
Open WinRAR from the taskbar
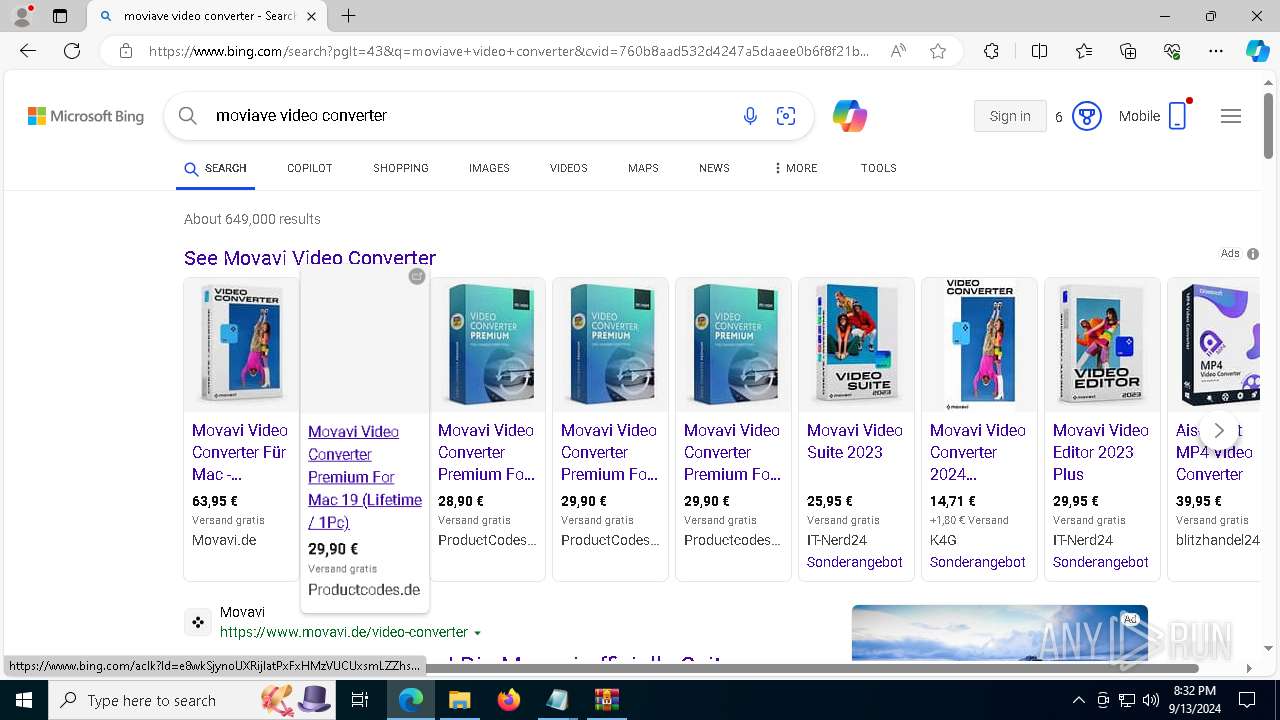click(x=606, y=700)
